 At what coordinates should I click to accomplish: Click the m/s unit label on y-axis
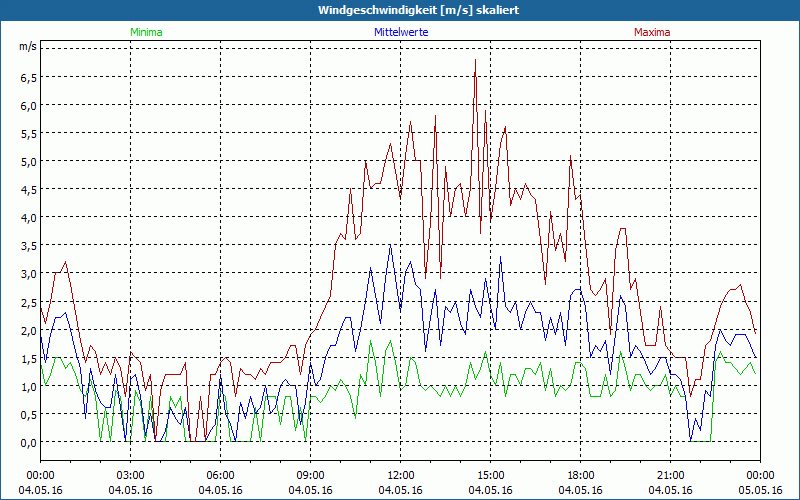(x=28, y=47)
